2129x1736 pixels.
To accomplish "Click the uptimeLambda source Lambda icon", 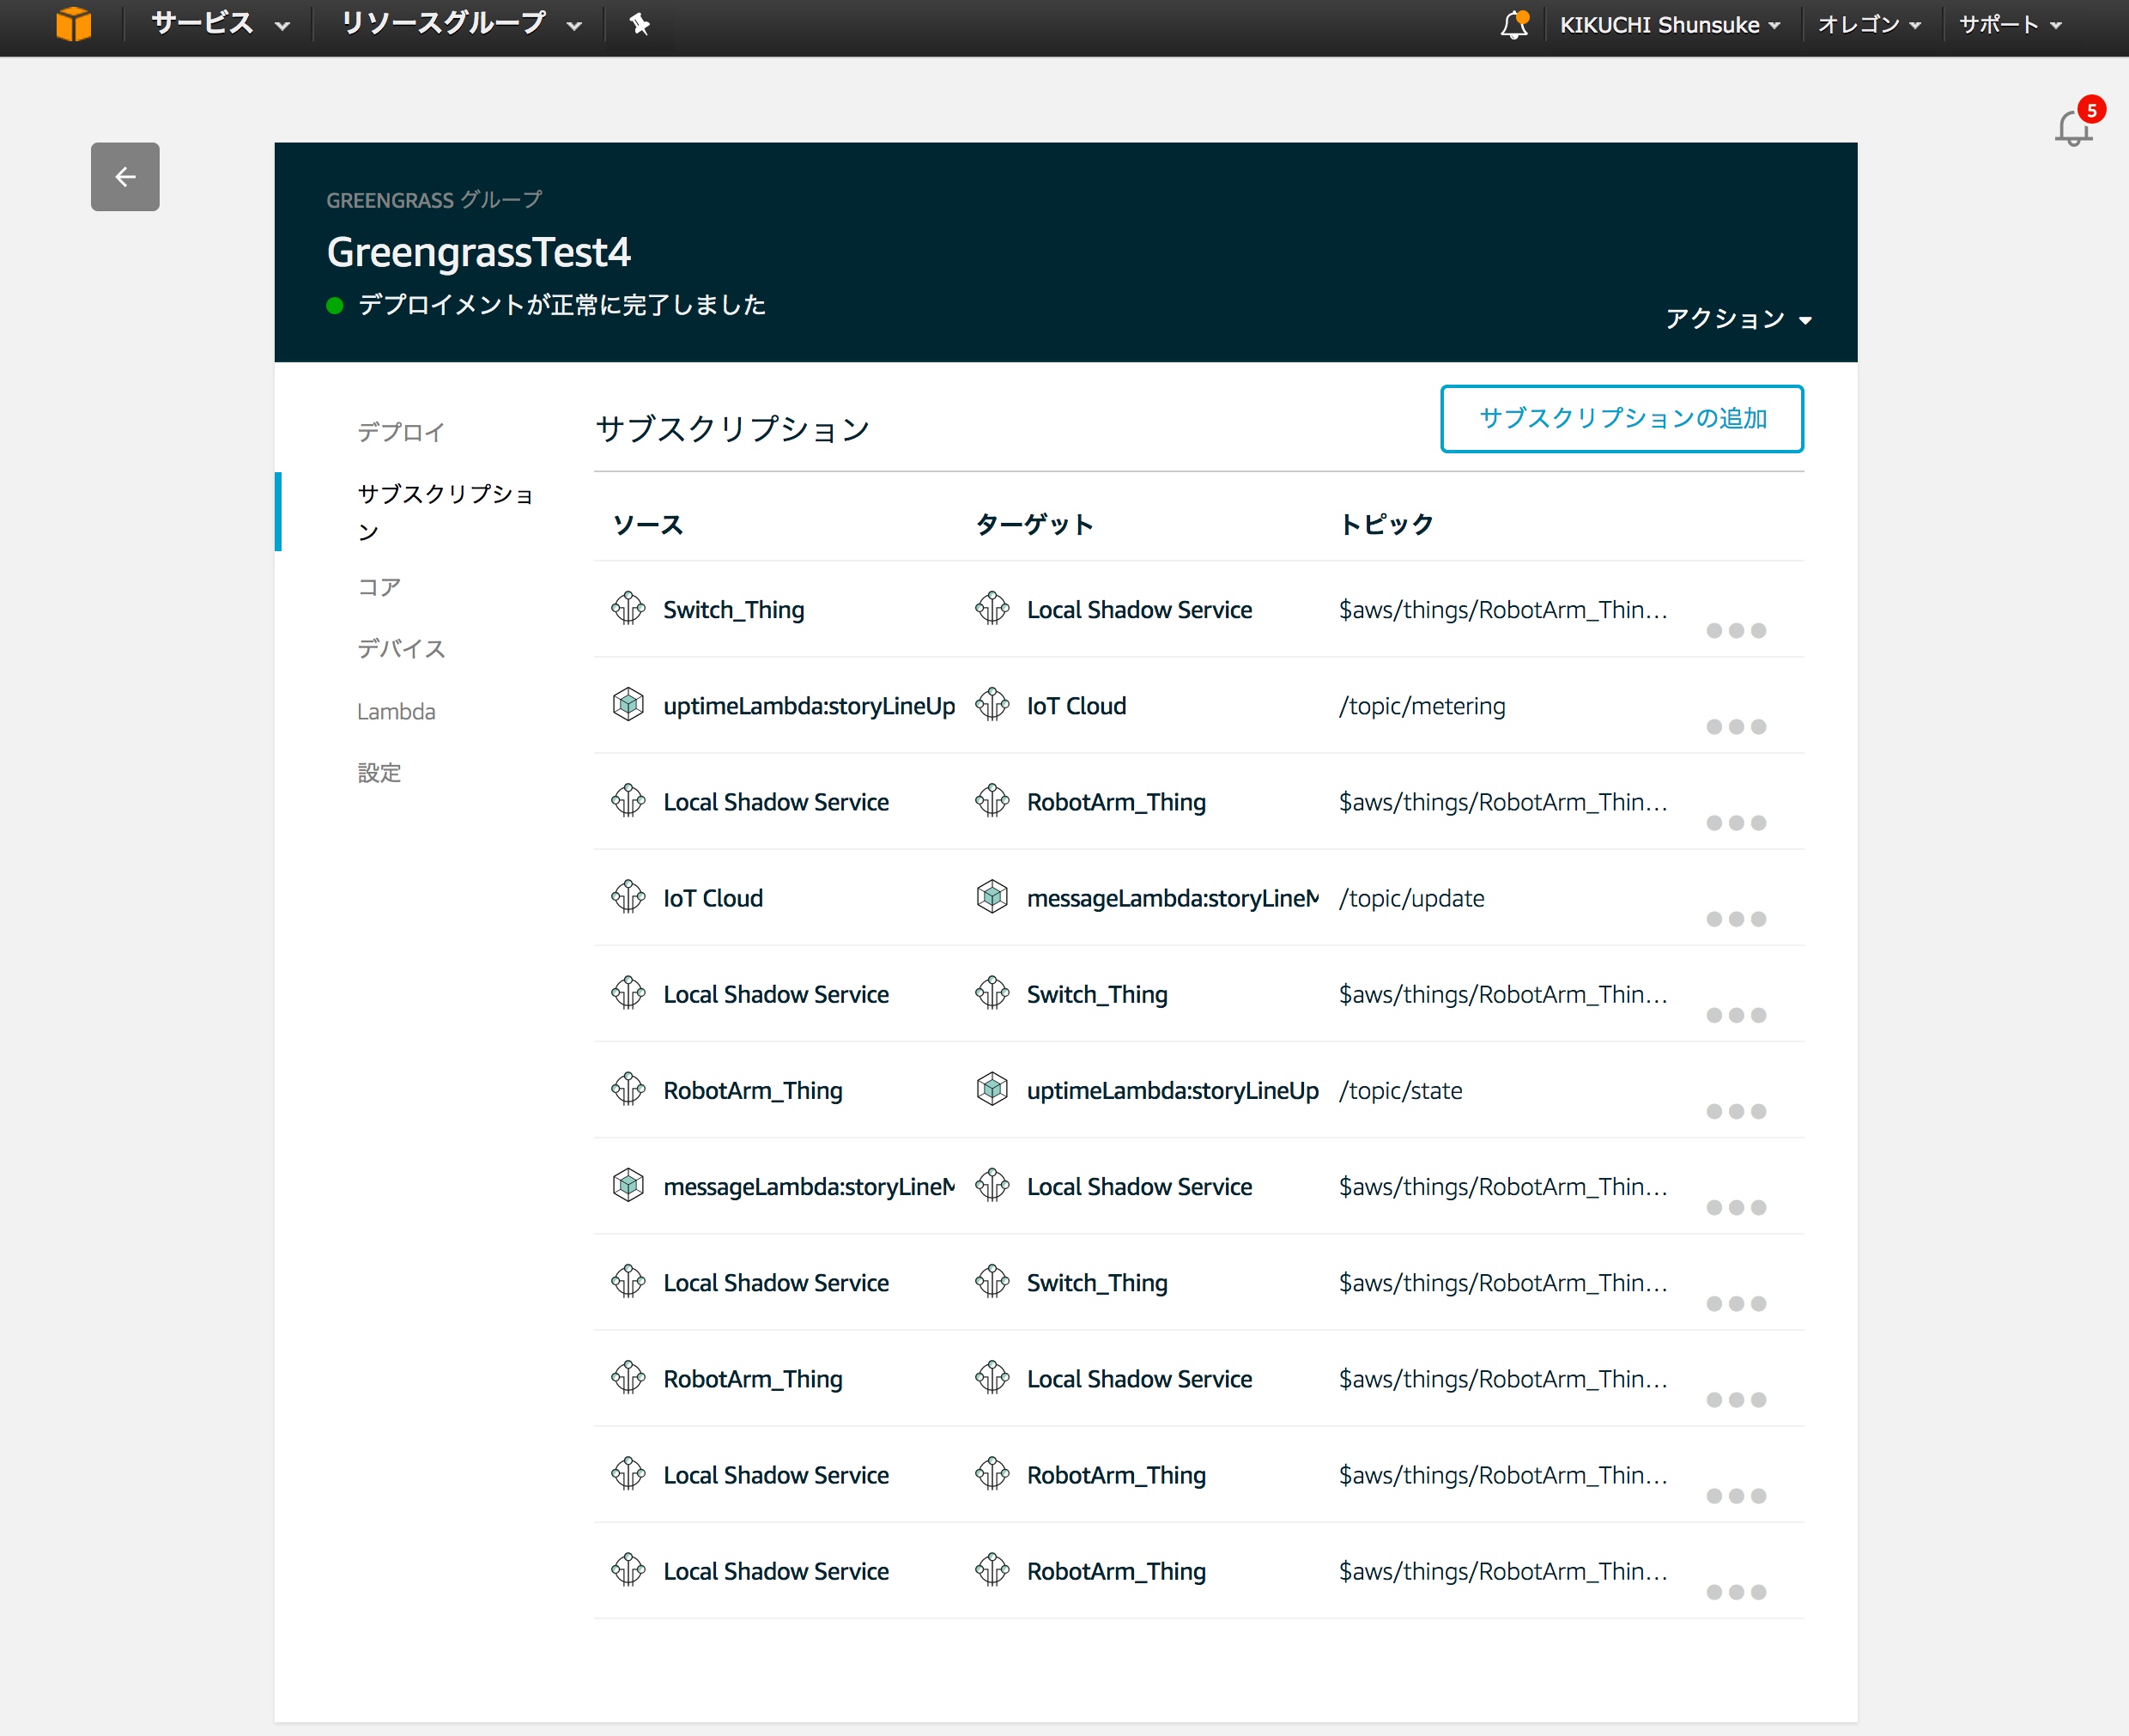I will (x=628, y=704).
